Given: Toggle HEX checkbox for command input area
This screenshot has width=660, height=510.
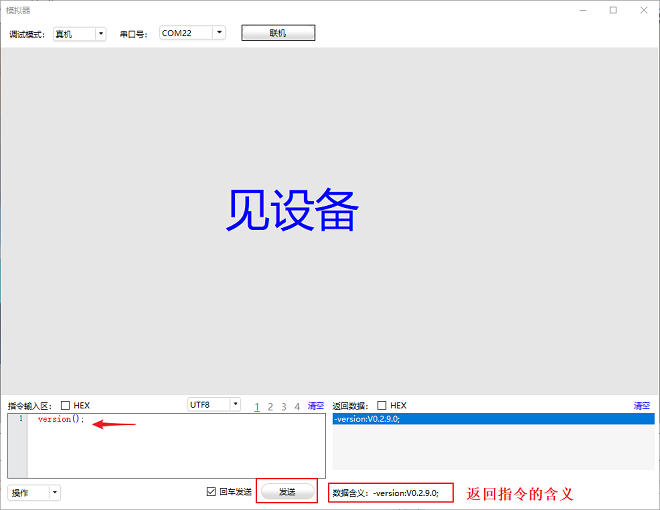Looking at the screenshot, I should [x=65, y=405].
